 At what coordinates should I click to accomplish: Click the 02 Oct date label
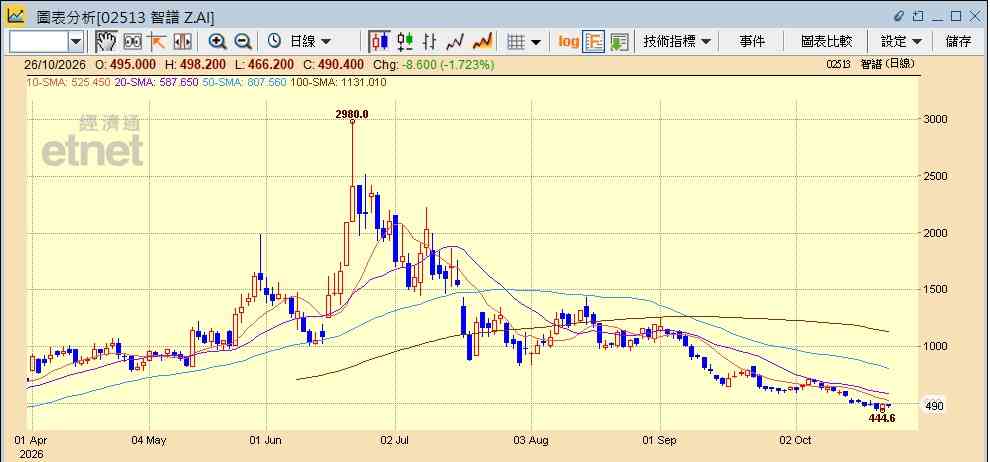(796, 441)
